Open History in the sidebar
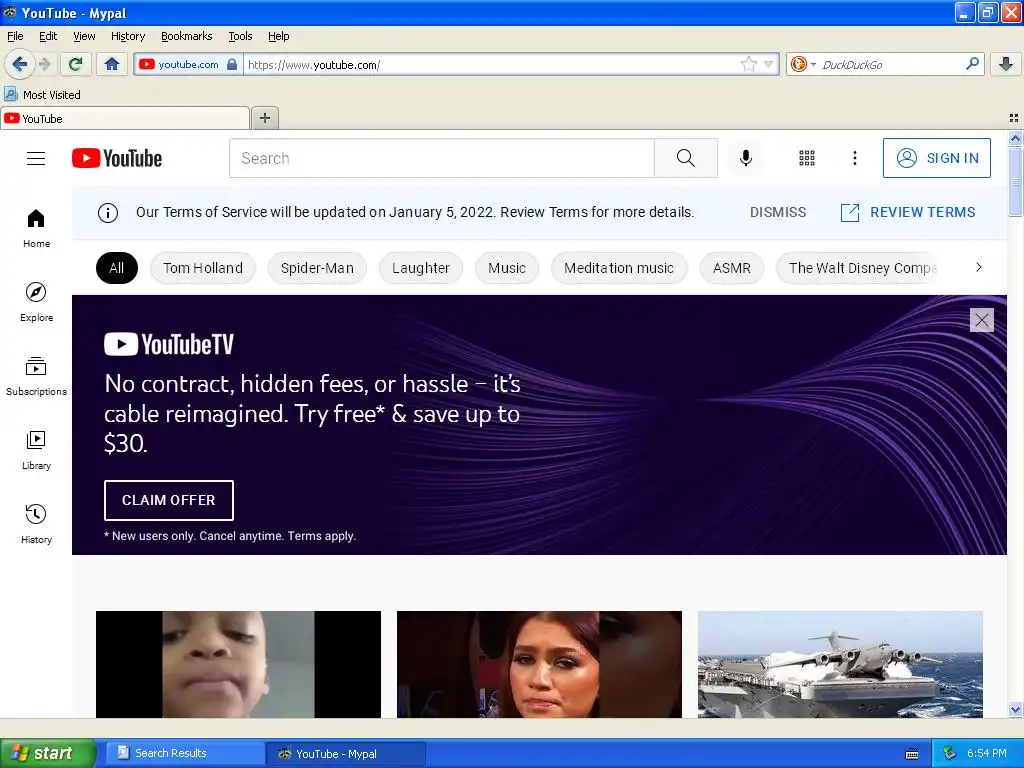Image resolution: width=1024 pixels, height=768 pixels. [x=37, y=524]
